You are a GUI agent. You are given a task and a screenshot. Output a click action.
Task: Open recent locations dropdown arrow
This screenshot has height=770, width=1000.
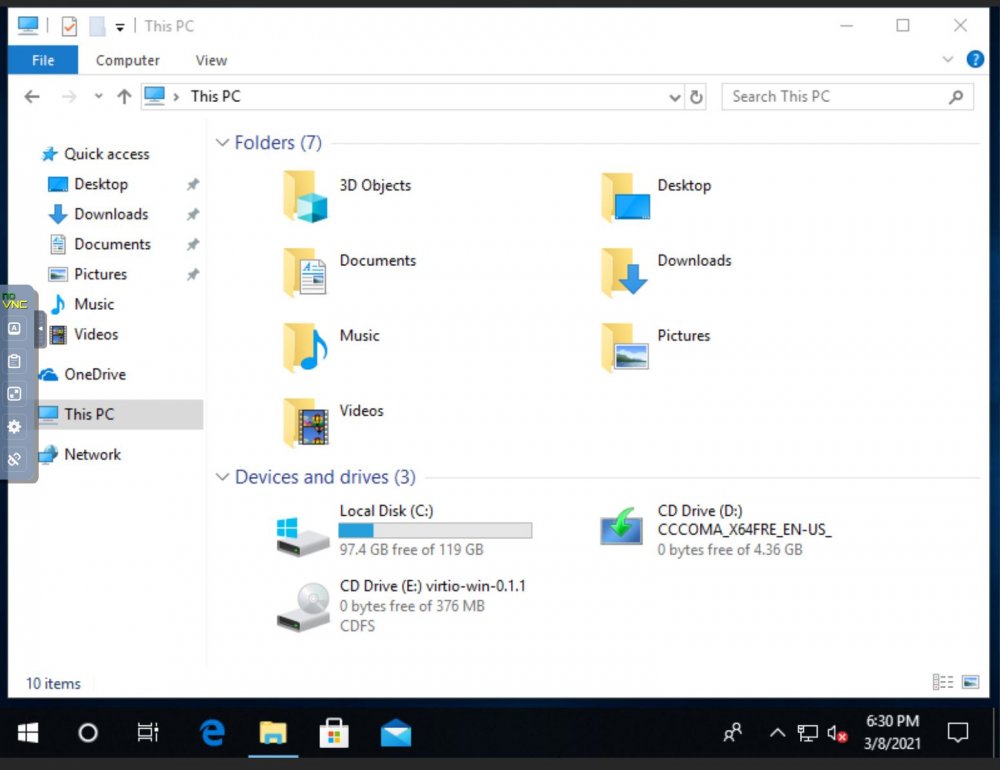click(98, 96)
